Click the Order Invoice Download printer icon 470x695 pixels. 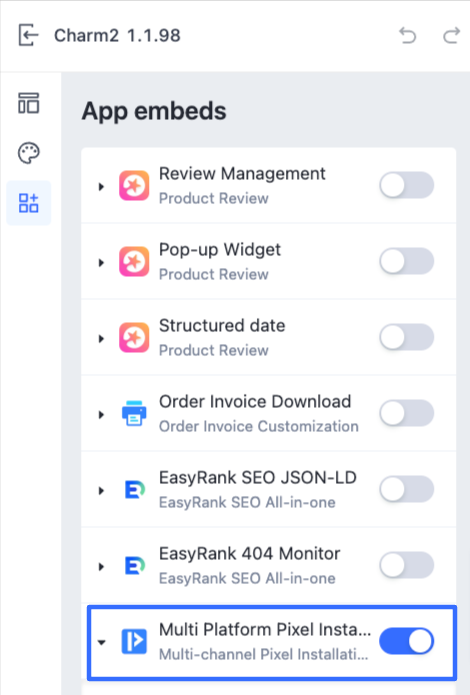(x=134, y=413)
